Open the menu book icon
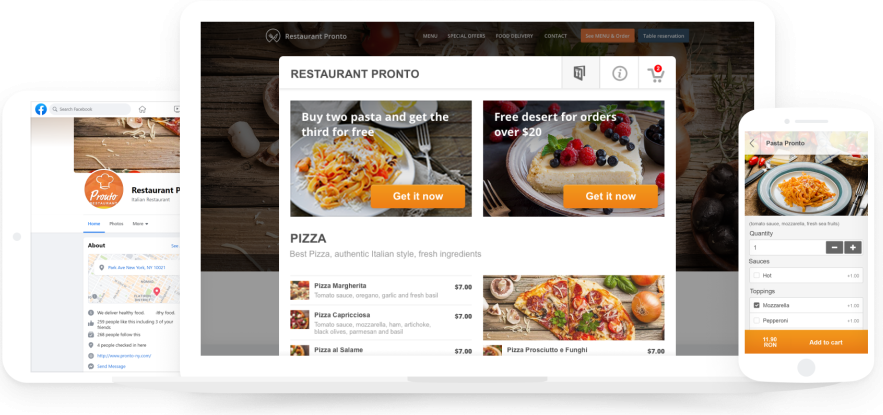The width and height of the screenshot is (883, 415). (x=579, y=73)
